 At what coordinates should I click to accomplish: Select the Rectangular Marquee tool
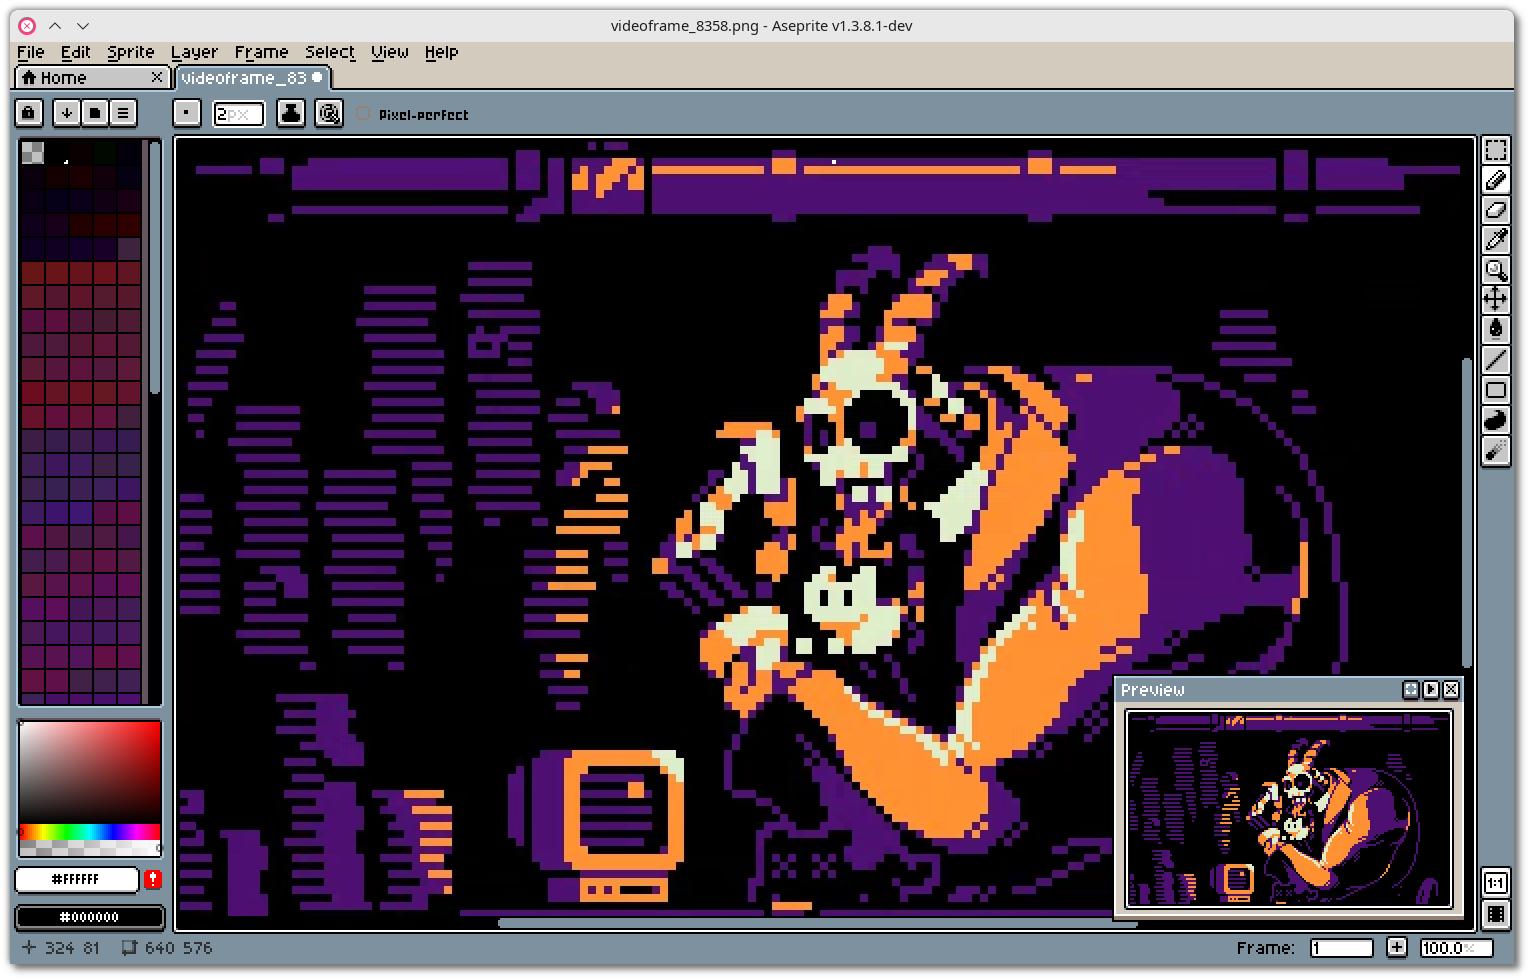1495,150
